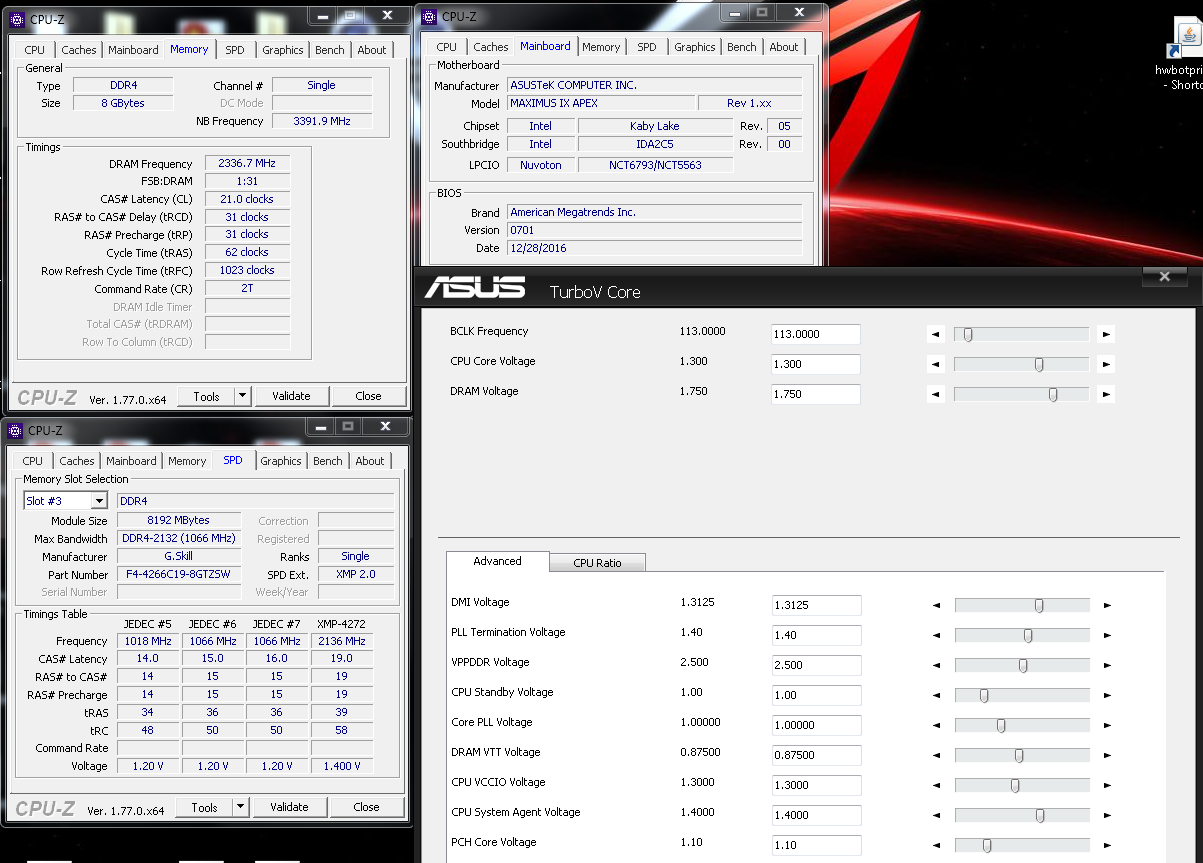Switch to CPU Ratio tab in TurboV Core
Viewport: 1203px width, 863px height.
(597, 563)
